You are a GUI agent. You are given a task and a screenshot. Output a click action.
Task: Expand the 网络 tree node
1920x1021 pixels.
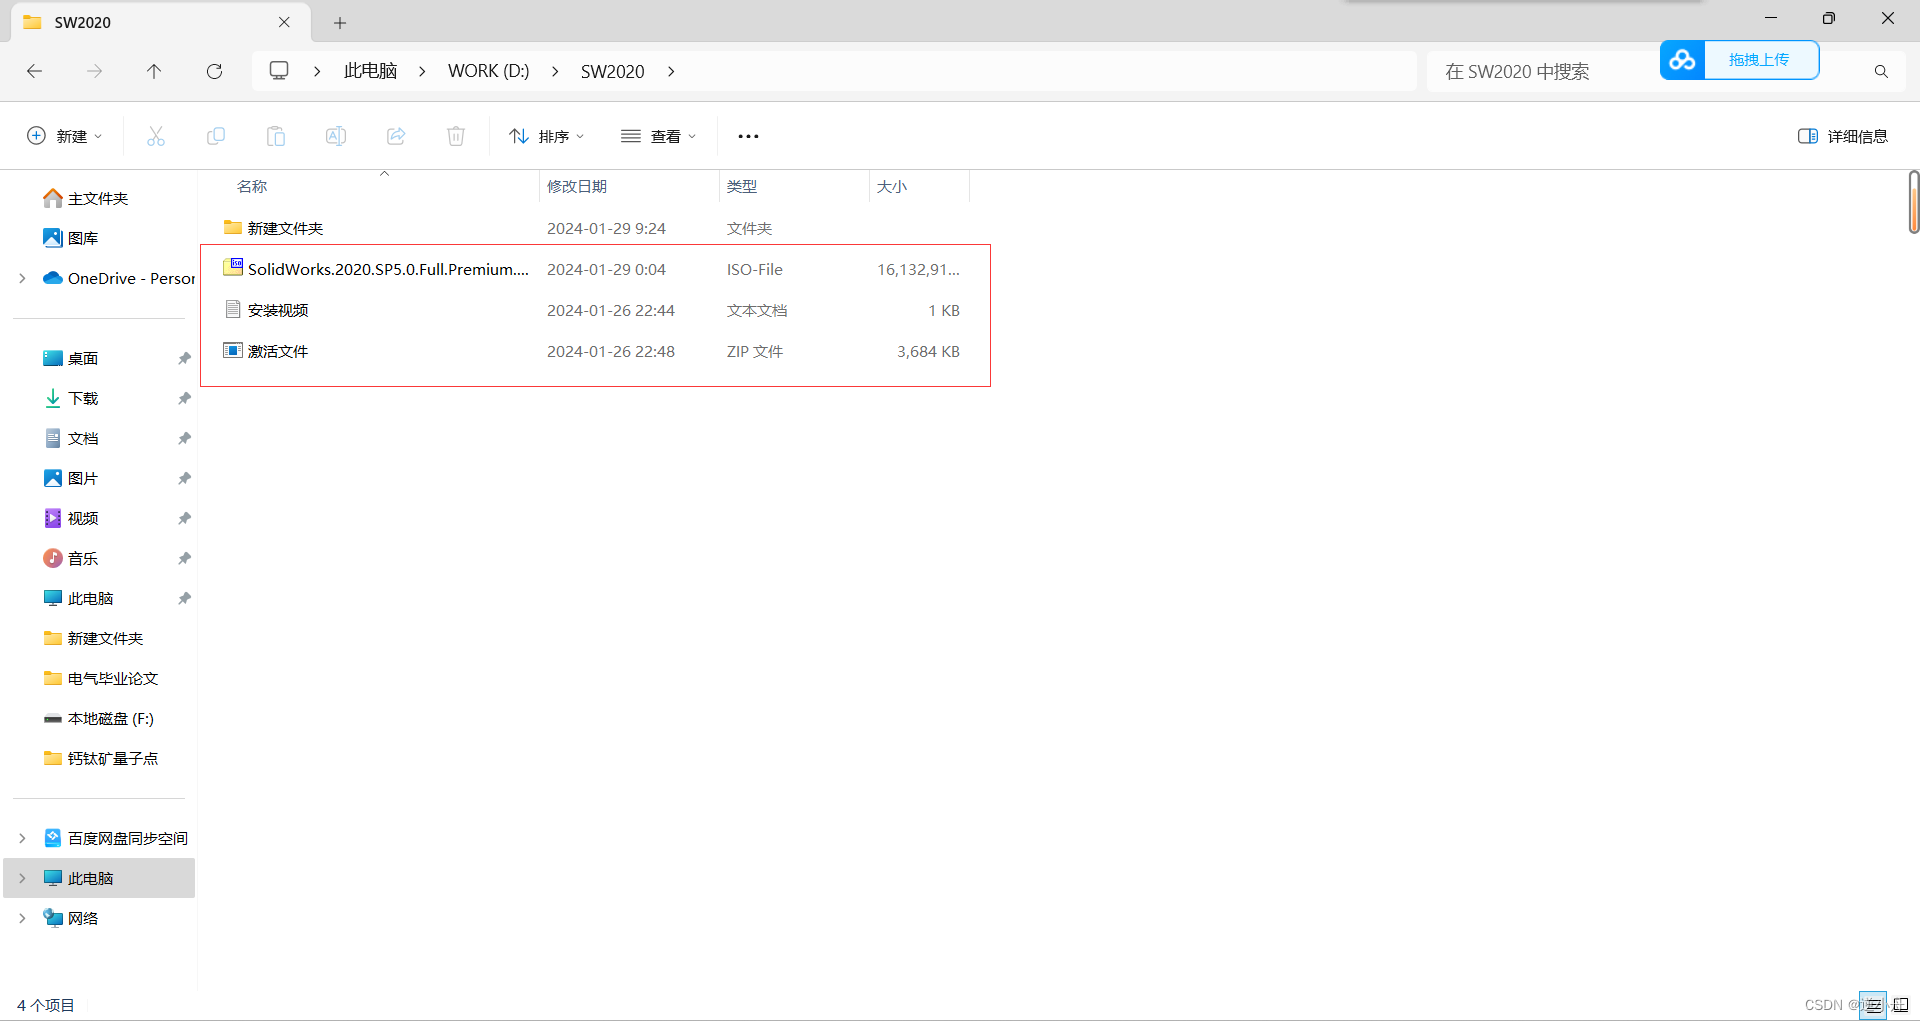pyautogui.click(x=22, y=918)
